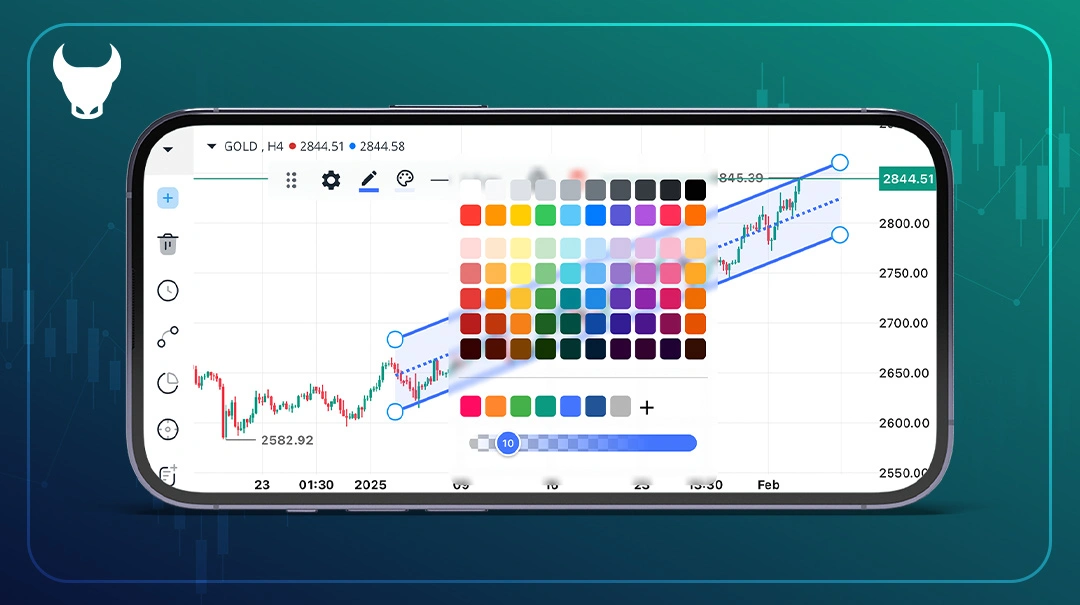Add a custom color with plus button
This screenshot has height=605, width=1080.
[x=647, y=407]
